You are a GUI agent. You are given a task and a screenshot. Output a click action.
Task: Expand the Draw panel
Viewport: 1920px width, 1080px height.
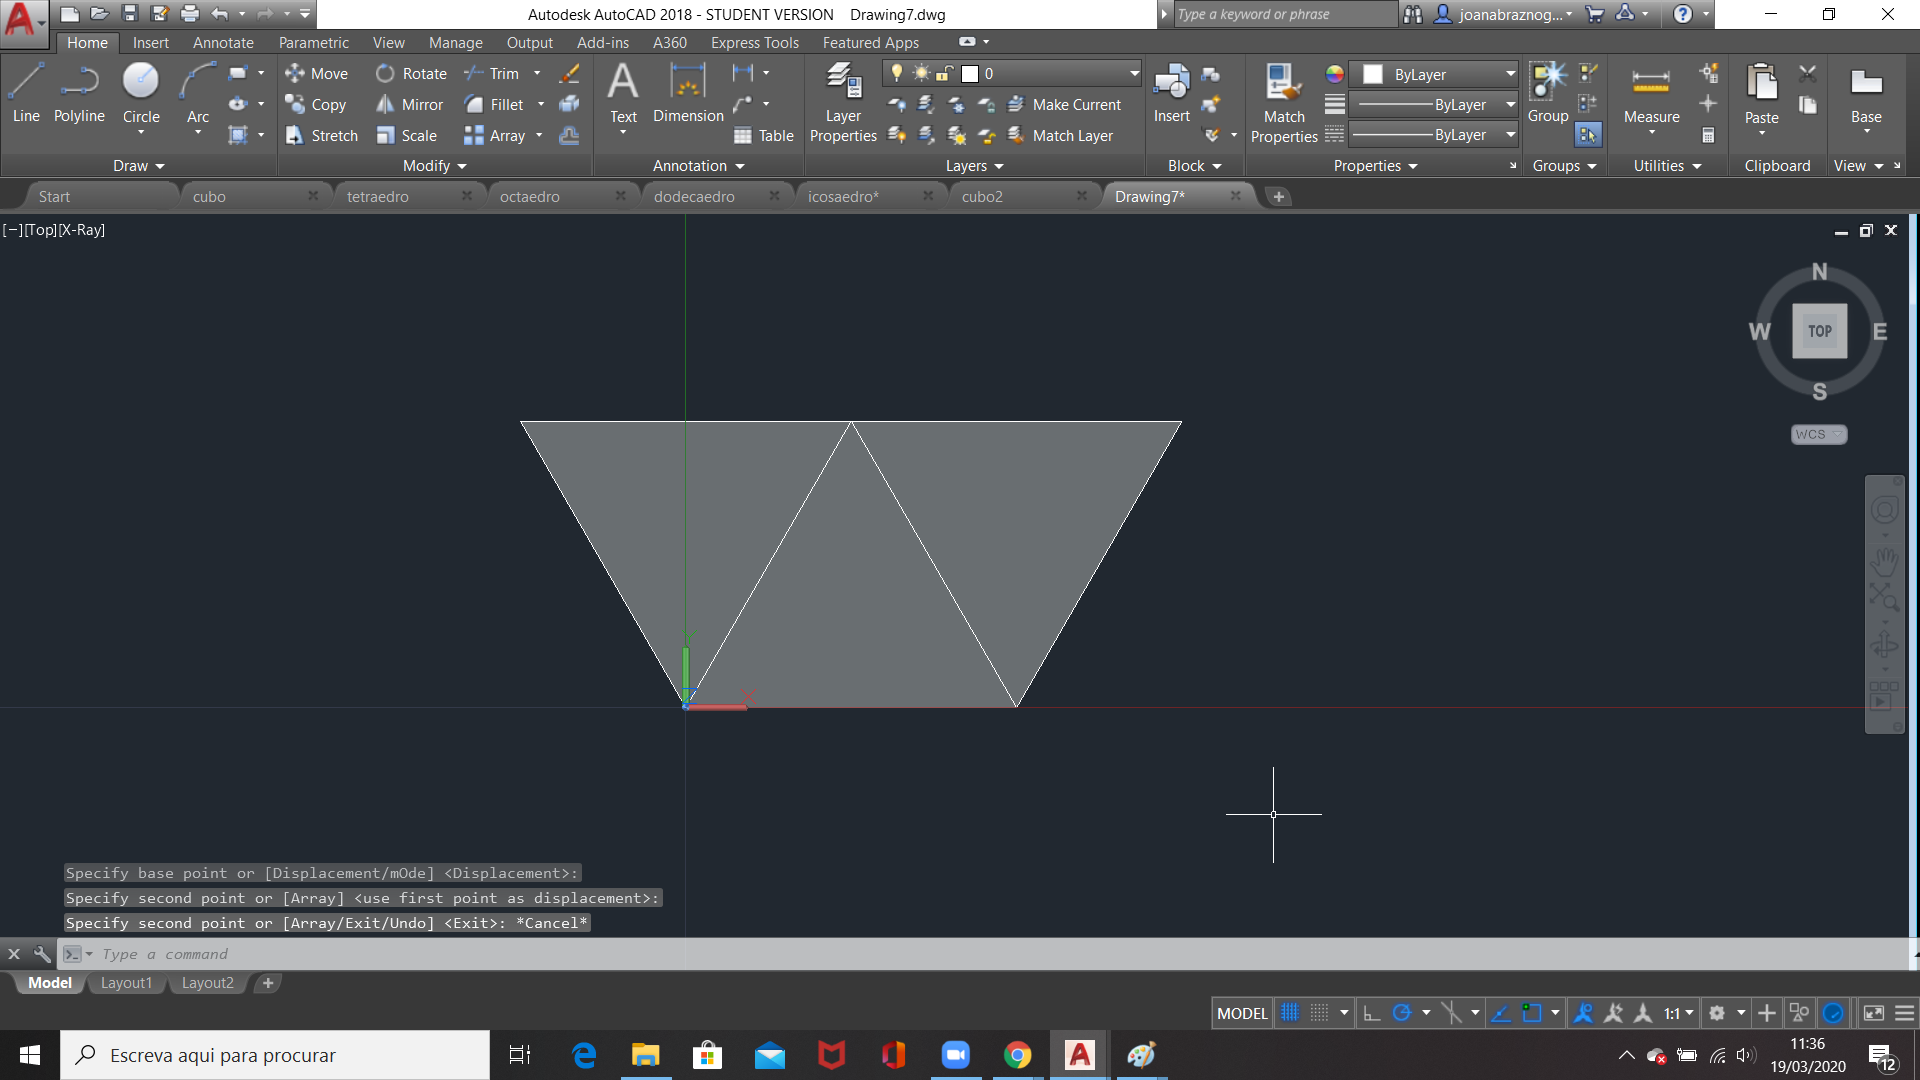[139, 166]
